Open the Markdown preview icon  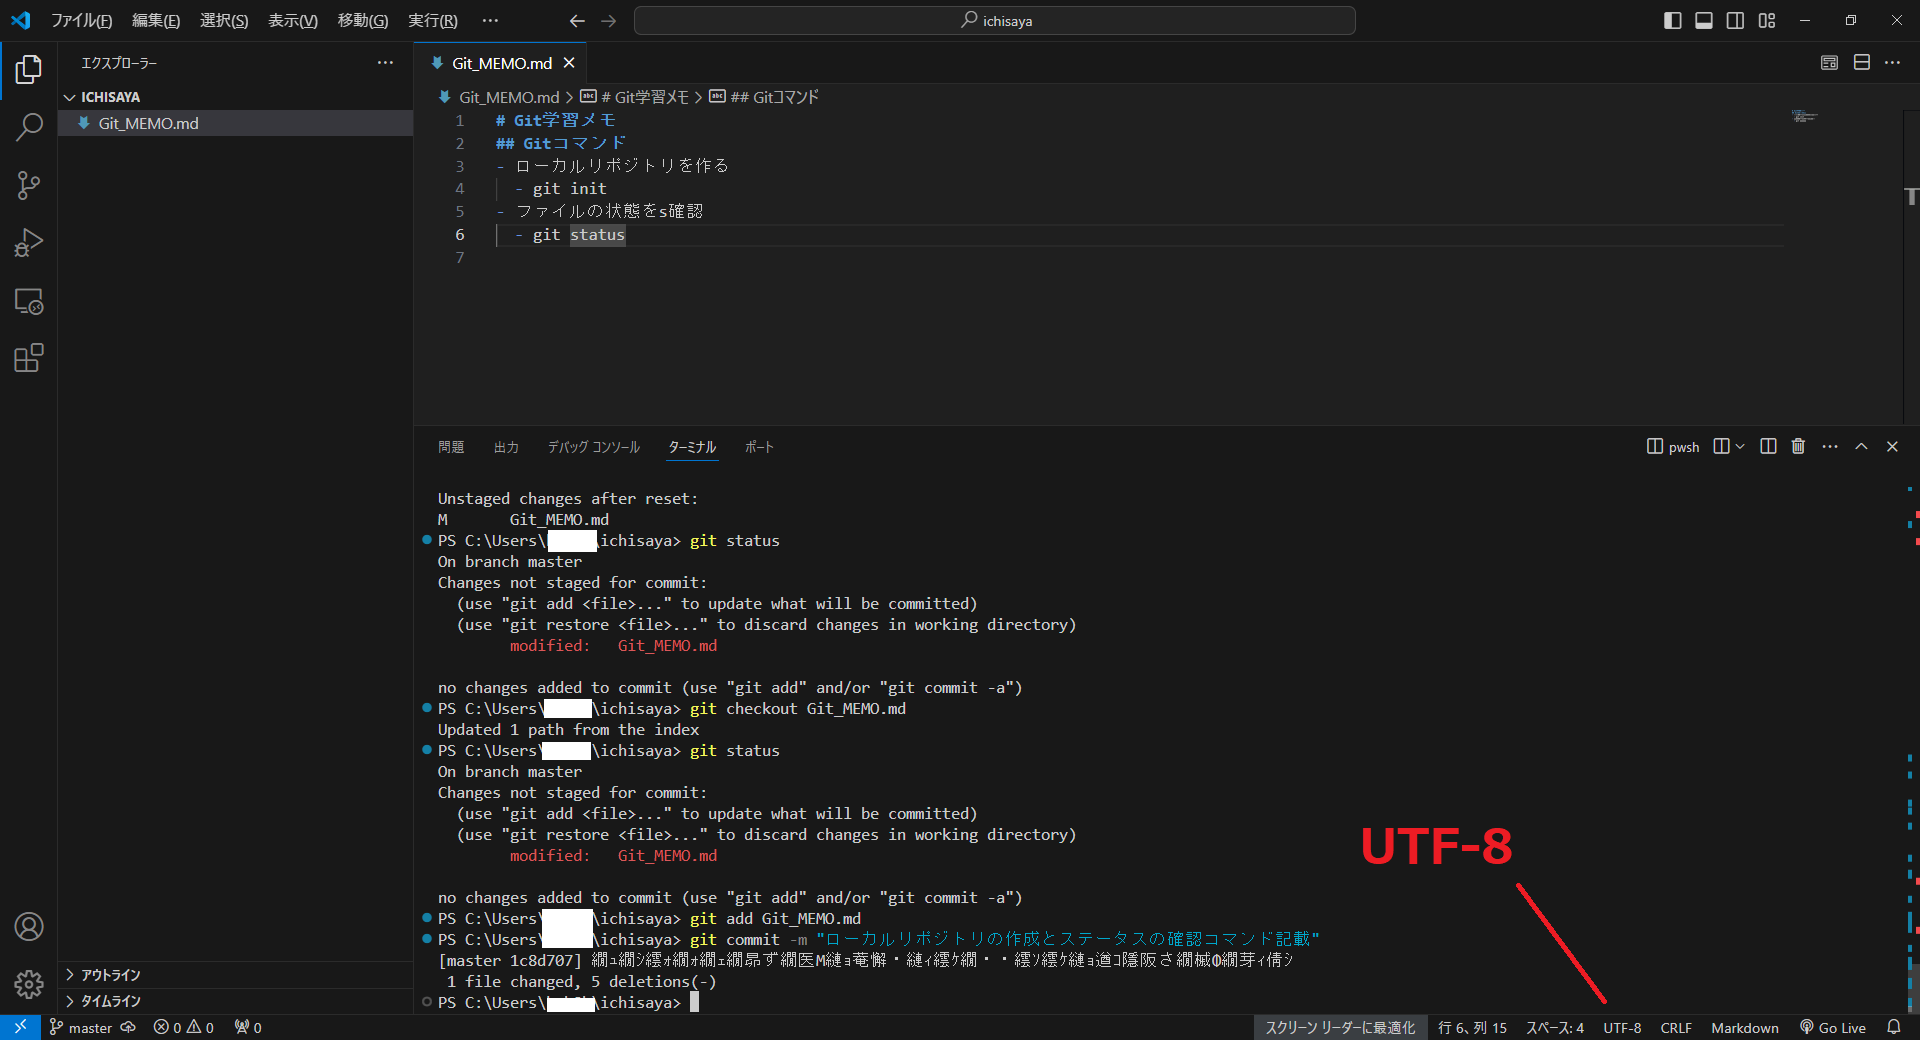[x=1829, y=62]
